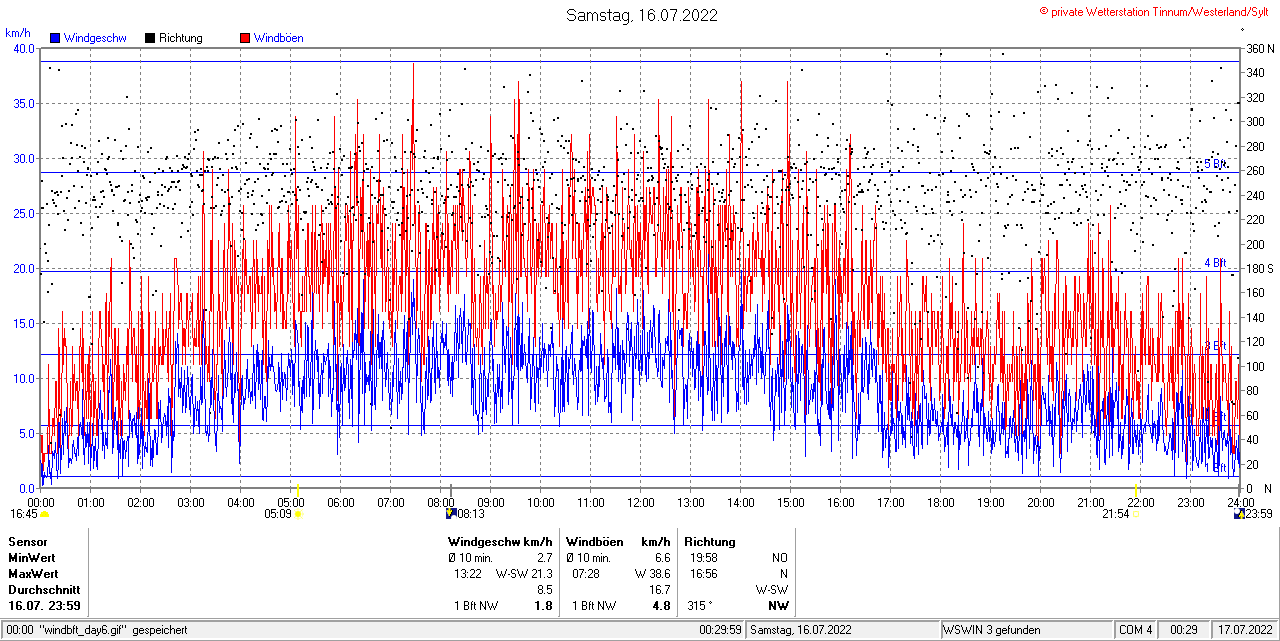Click the moon icon beside 08:13

451,514
